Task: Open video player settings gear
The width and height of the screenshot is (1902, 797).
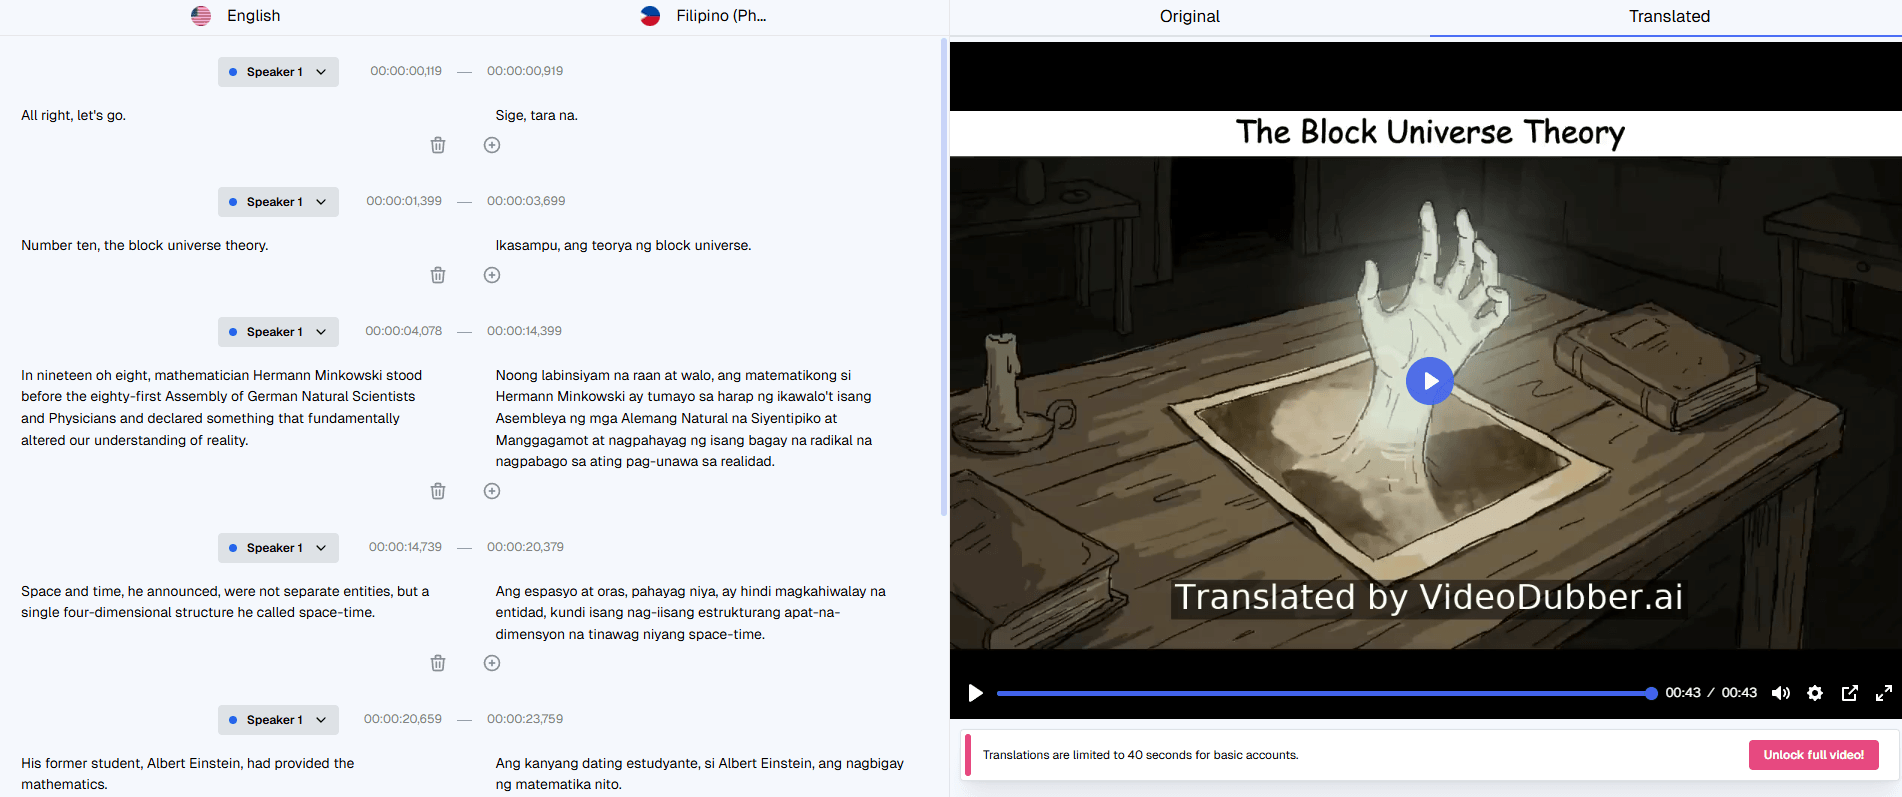Action: click(x=1815, y=693)
